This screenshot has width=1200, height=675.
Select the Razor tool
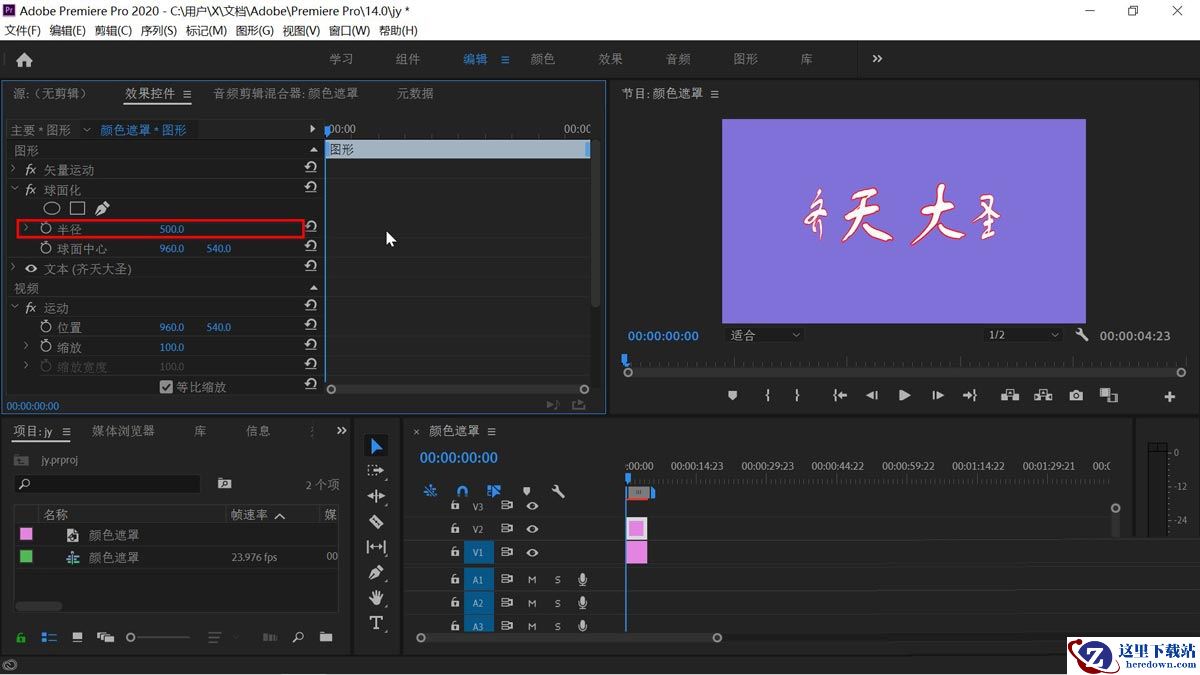[x=376, y=521]
